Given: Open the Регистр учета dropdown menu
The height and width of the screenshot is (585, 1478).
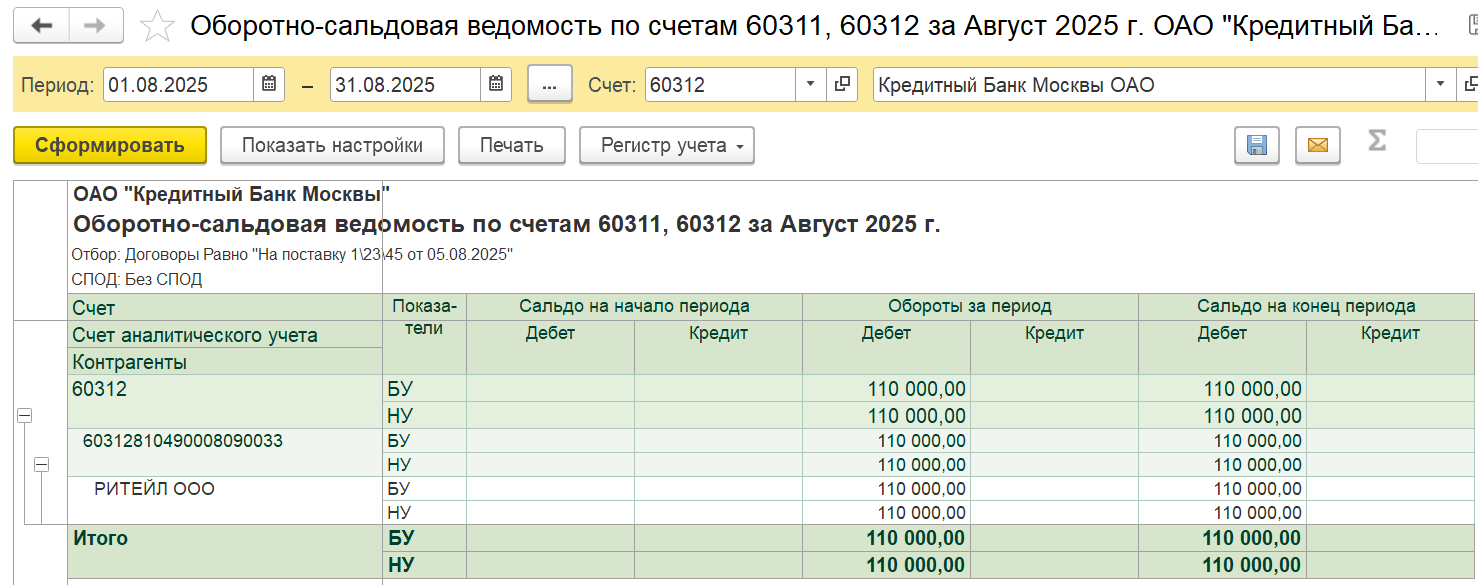Looking at the screenshot, I should coord(667,146).
